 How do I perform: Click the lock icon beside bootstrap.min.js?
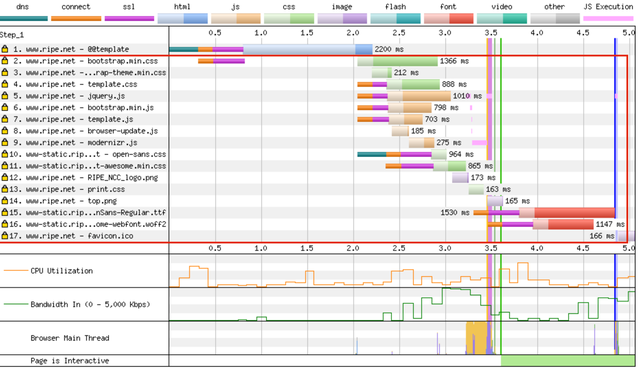(x=5, y=107)
